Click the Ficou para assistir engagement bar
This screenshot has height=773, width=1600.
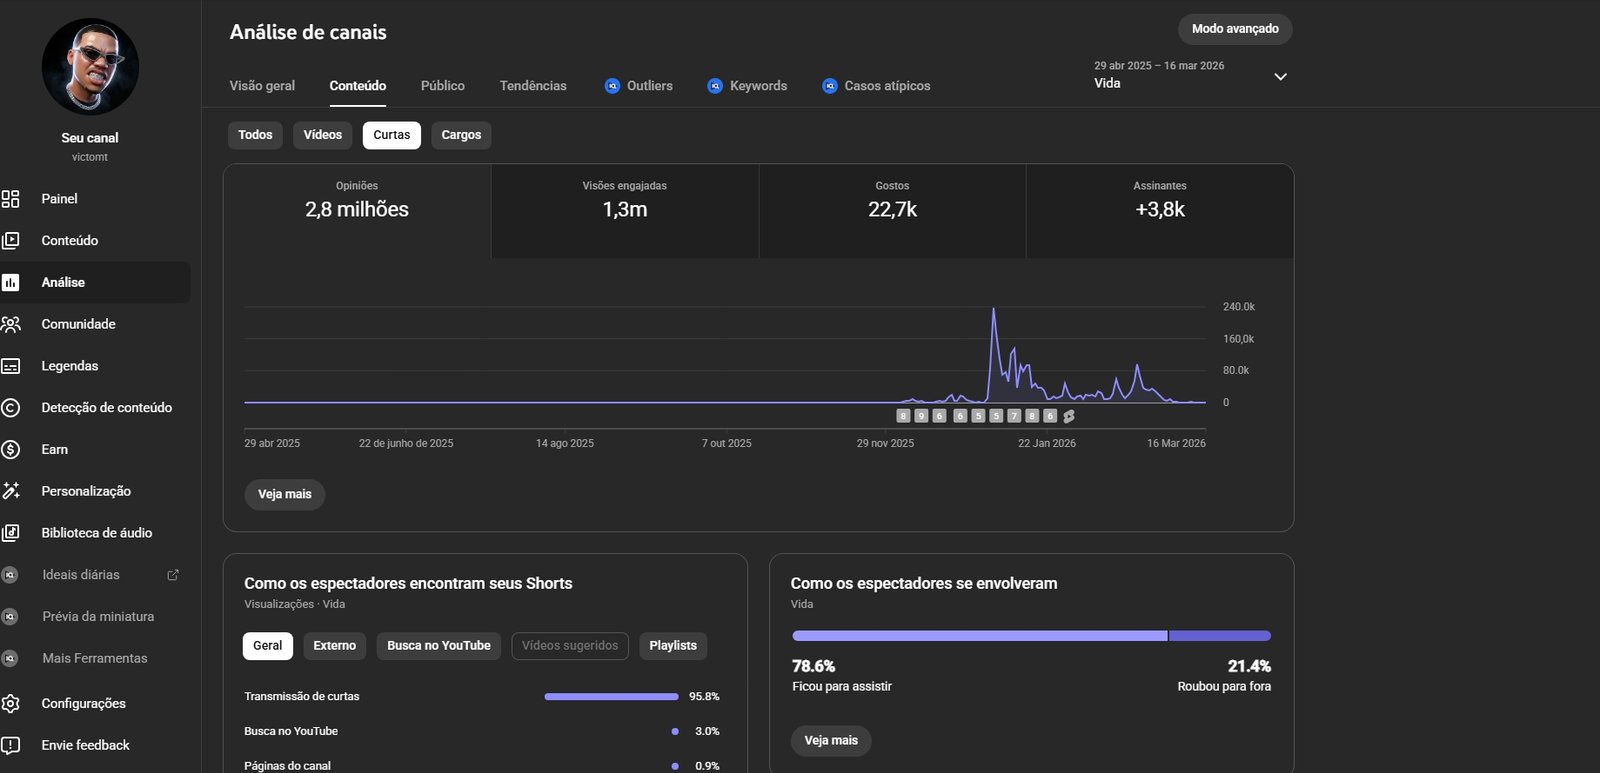pos(979,636)
